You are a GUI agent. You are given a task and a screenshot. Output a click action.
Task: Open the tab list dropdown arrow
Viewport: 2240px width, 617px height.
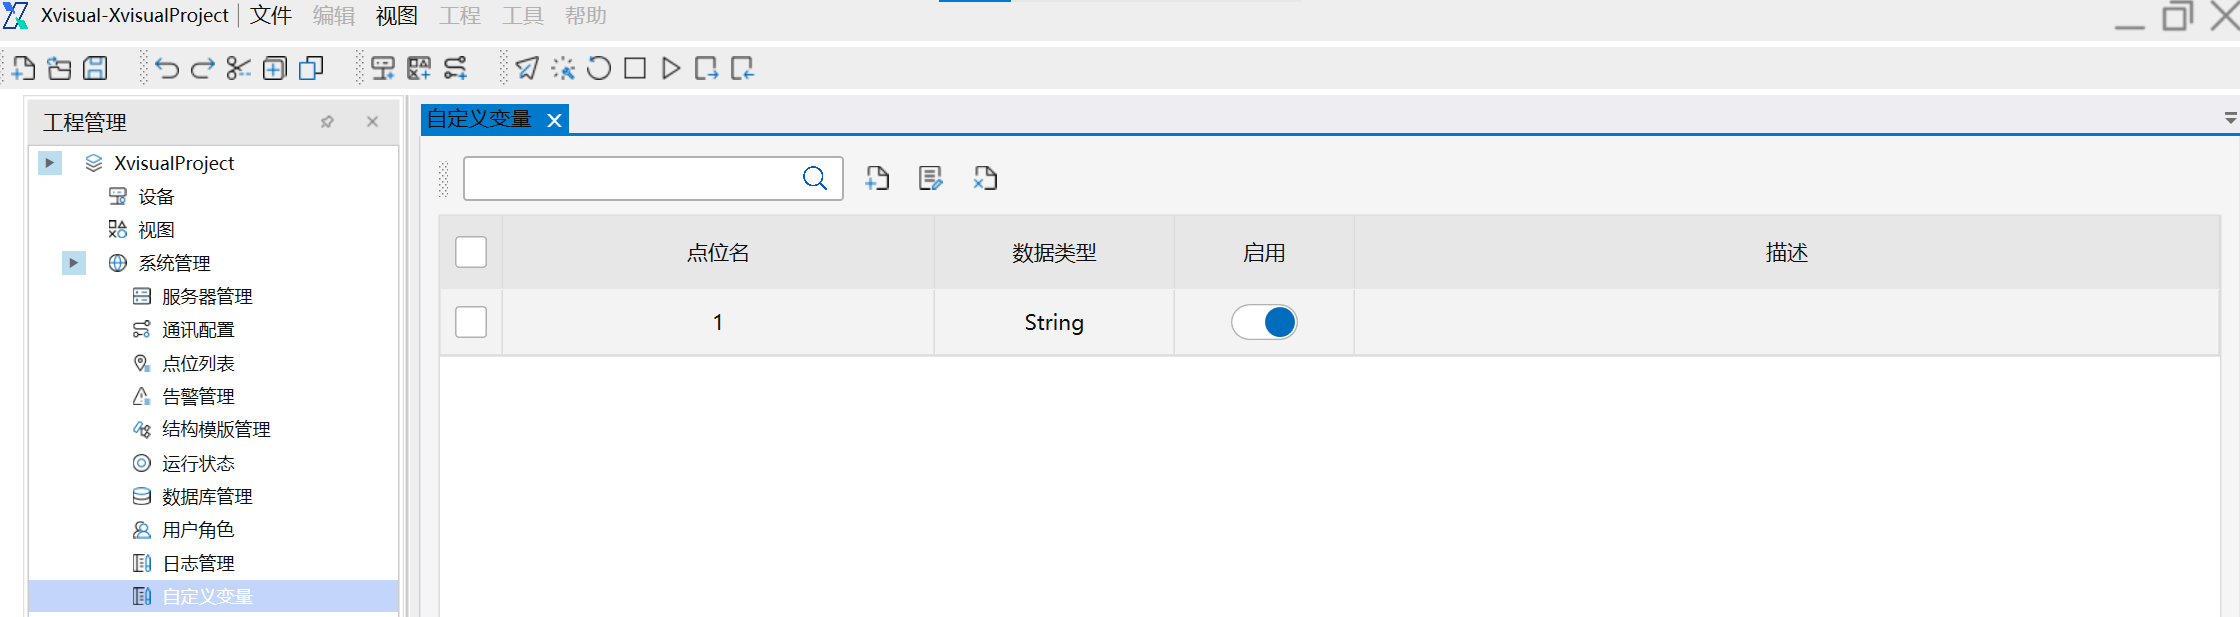[x=2230, y=118]
